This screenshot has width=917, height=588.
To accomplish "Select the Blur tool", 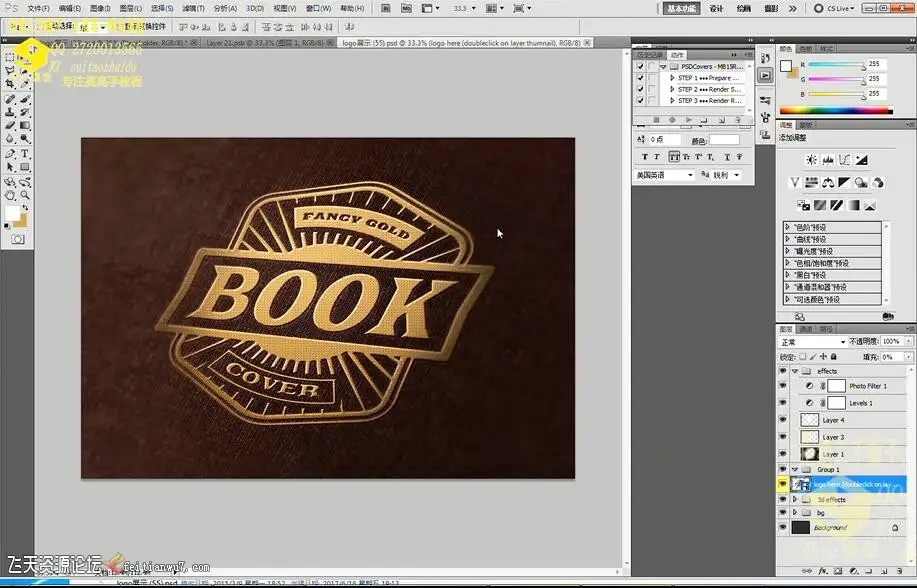I will [10, 139].
